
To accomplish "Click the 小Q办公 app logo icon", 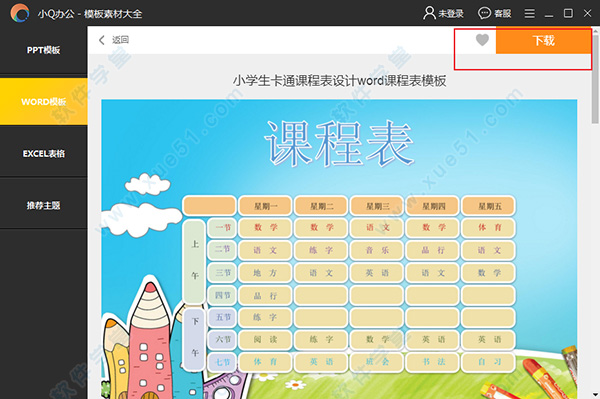I will point(20,13).
